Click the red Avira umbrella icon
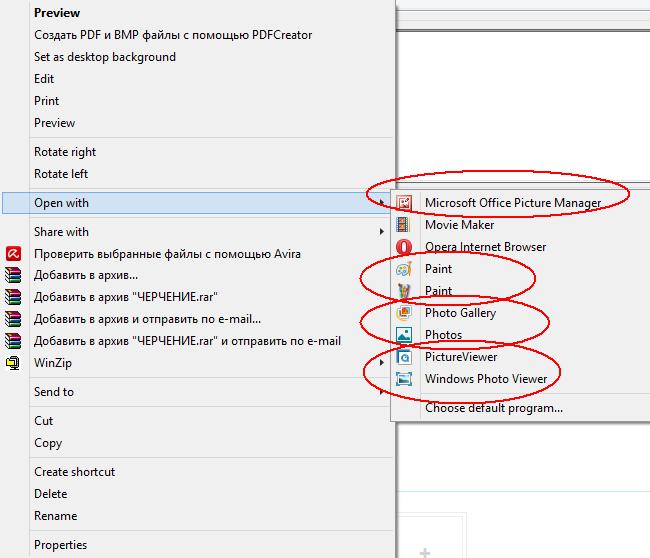The height and width of the screenshot is (558, 650). point(13,254)
